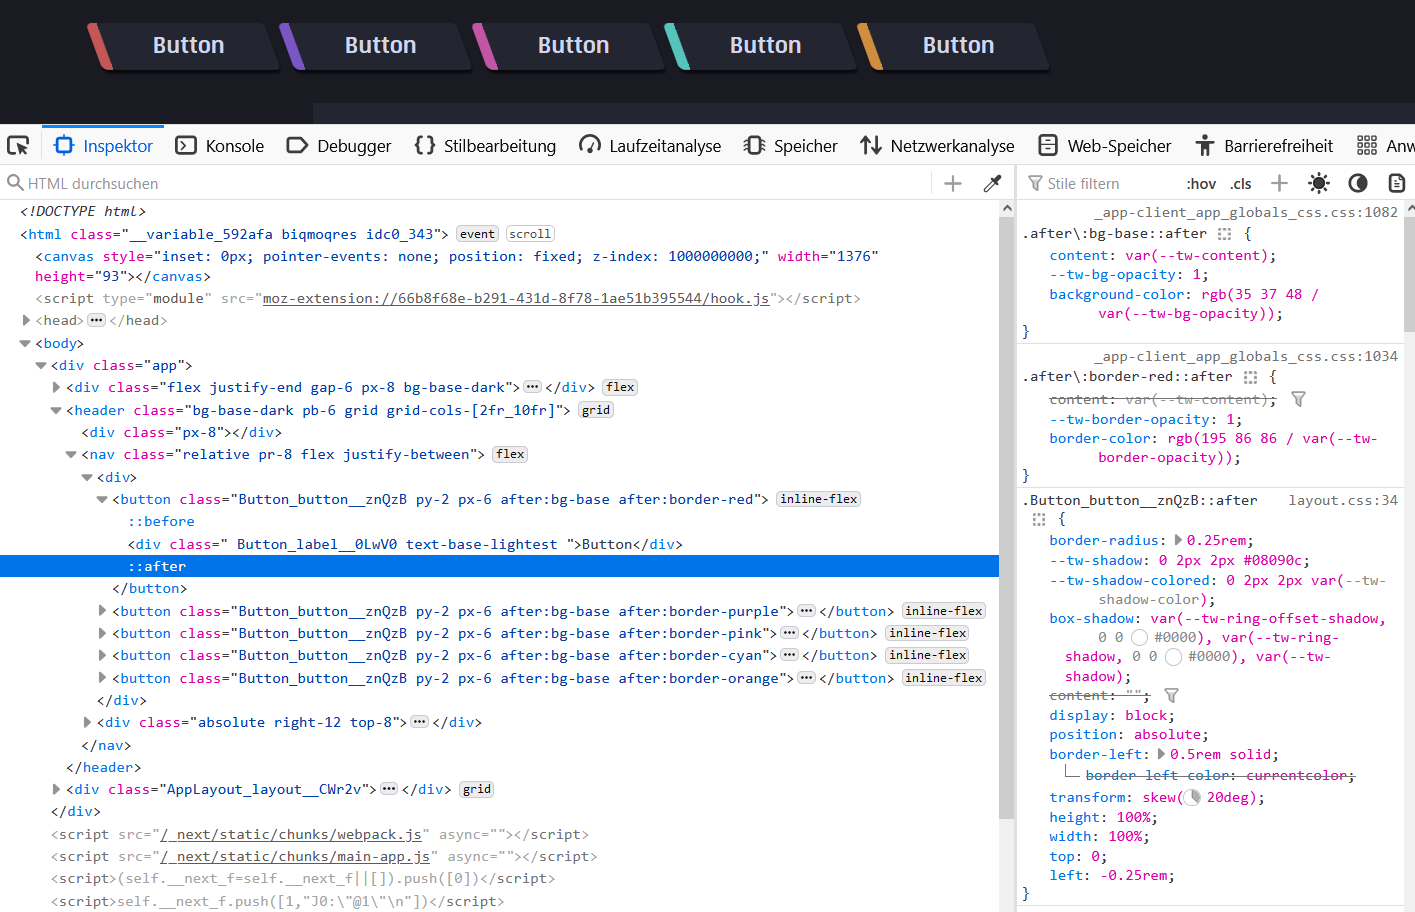Open the Laufzeitanalyse tab
The image size is (1415, 912).
pyautogui.click(x=650, y=146)
